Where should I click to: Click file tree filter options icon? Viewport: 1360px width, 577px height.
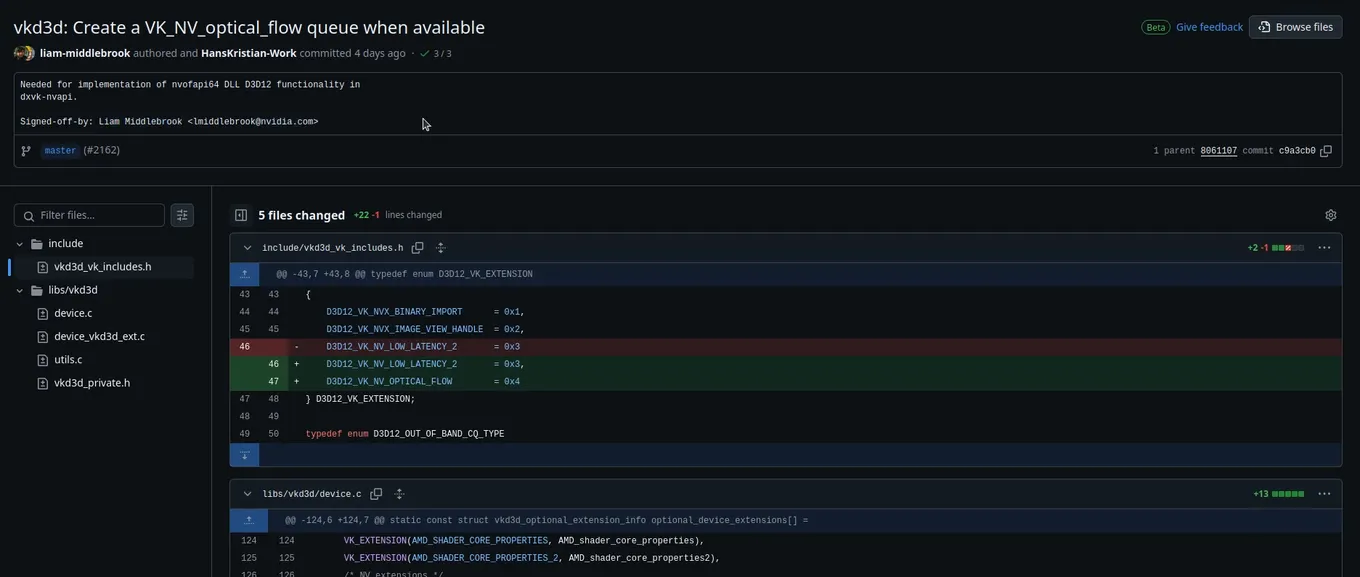pyautogui.click(x=182, y=215)
